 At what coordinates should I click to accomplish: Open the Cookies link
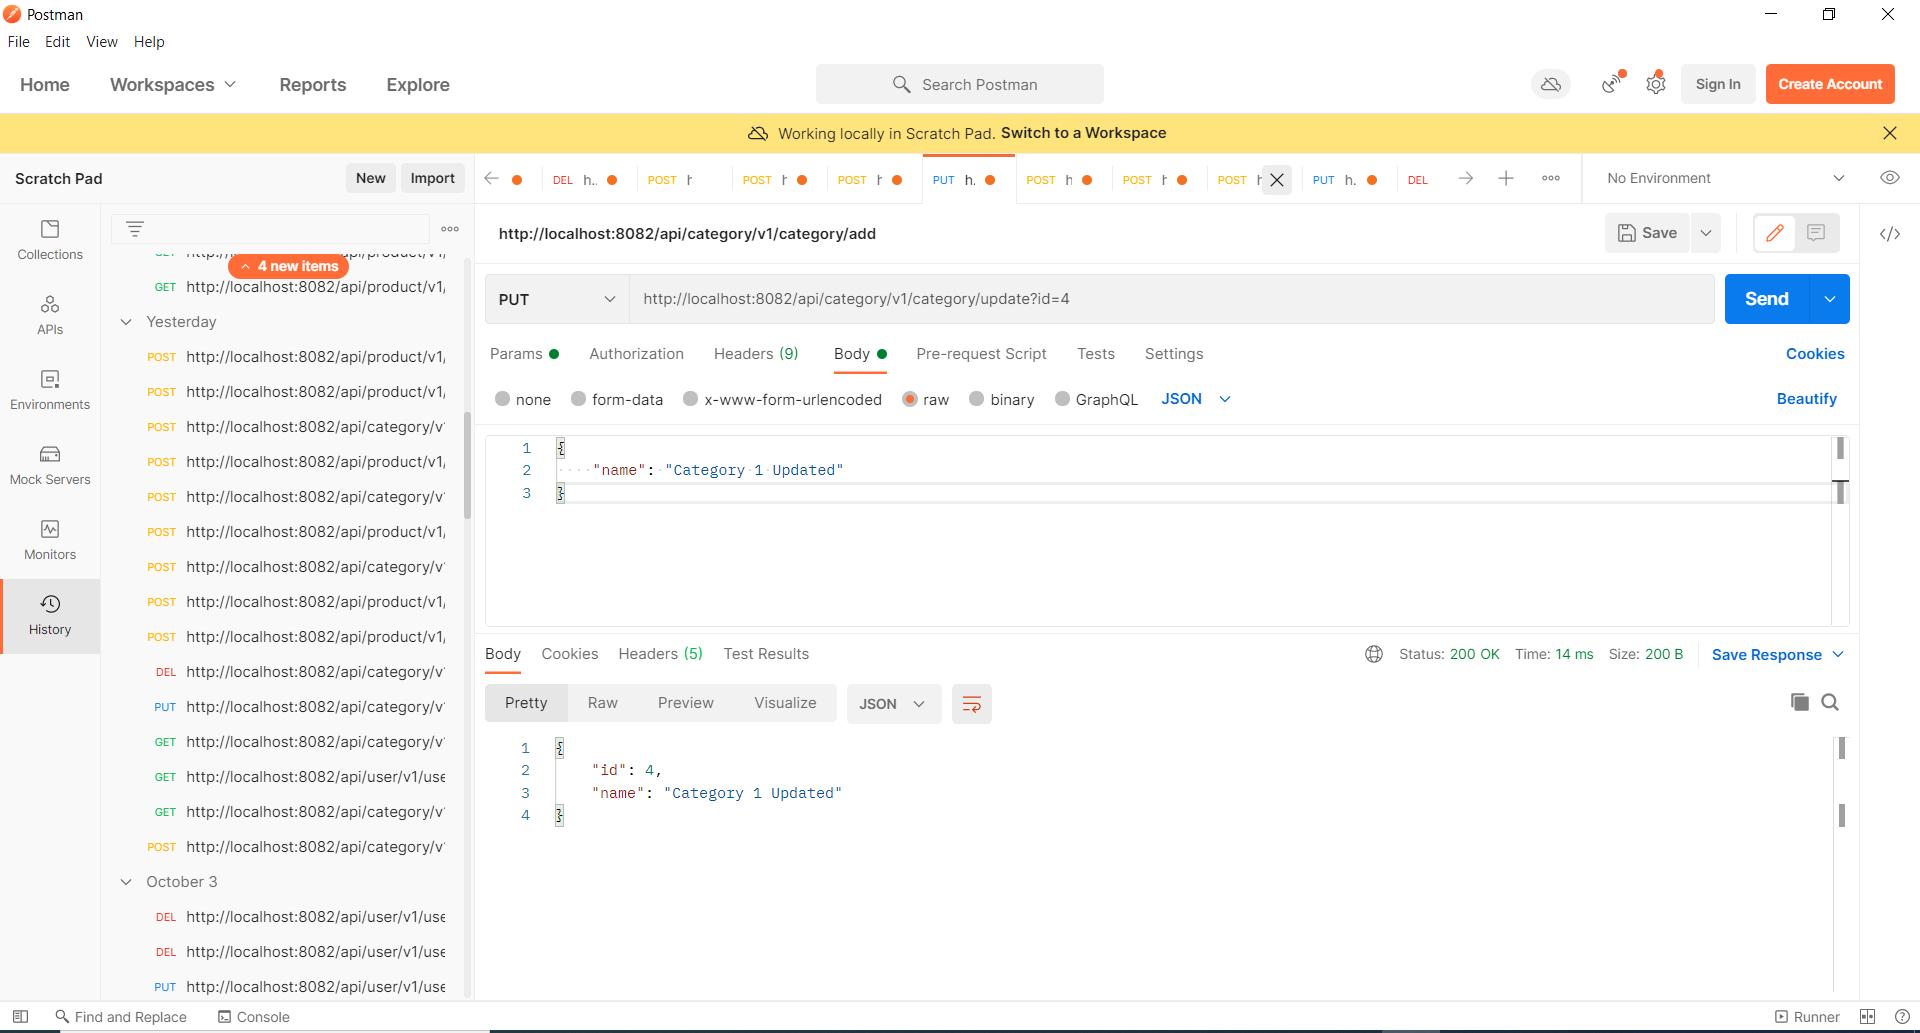click(x=1815, y=354)
